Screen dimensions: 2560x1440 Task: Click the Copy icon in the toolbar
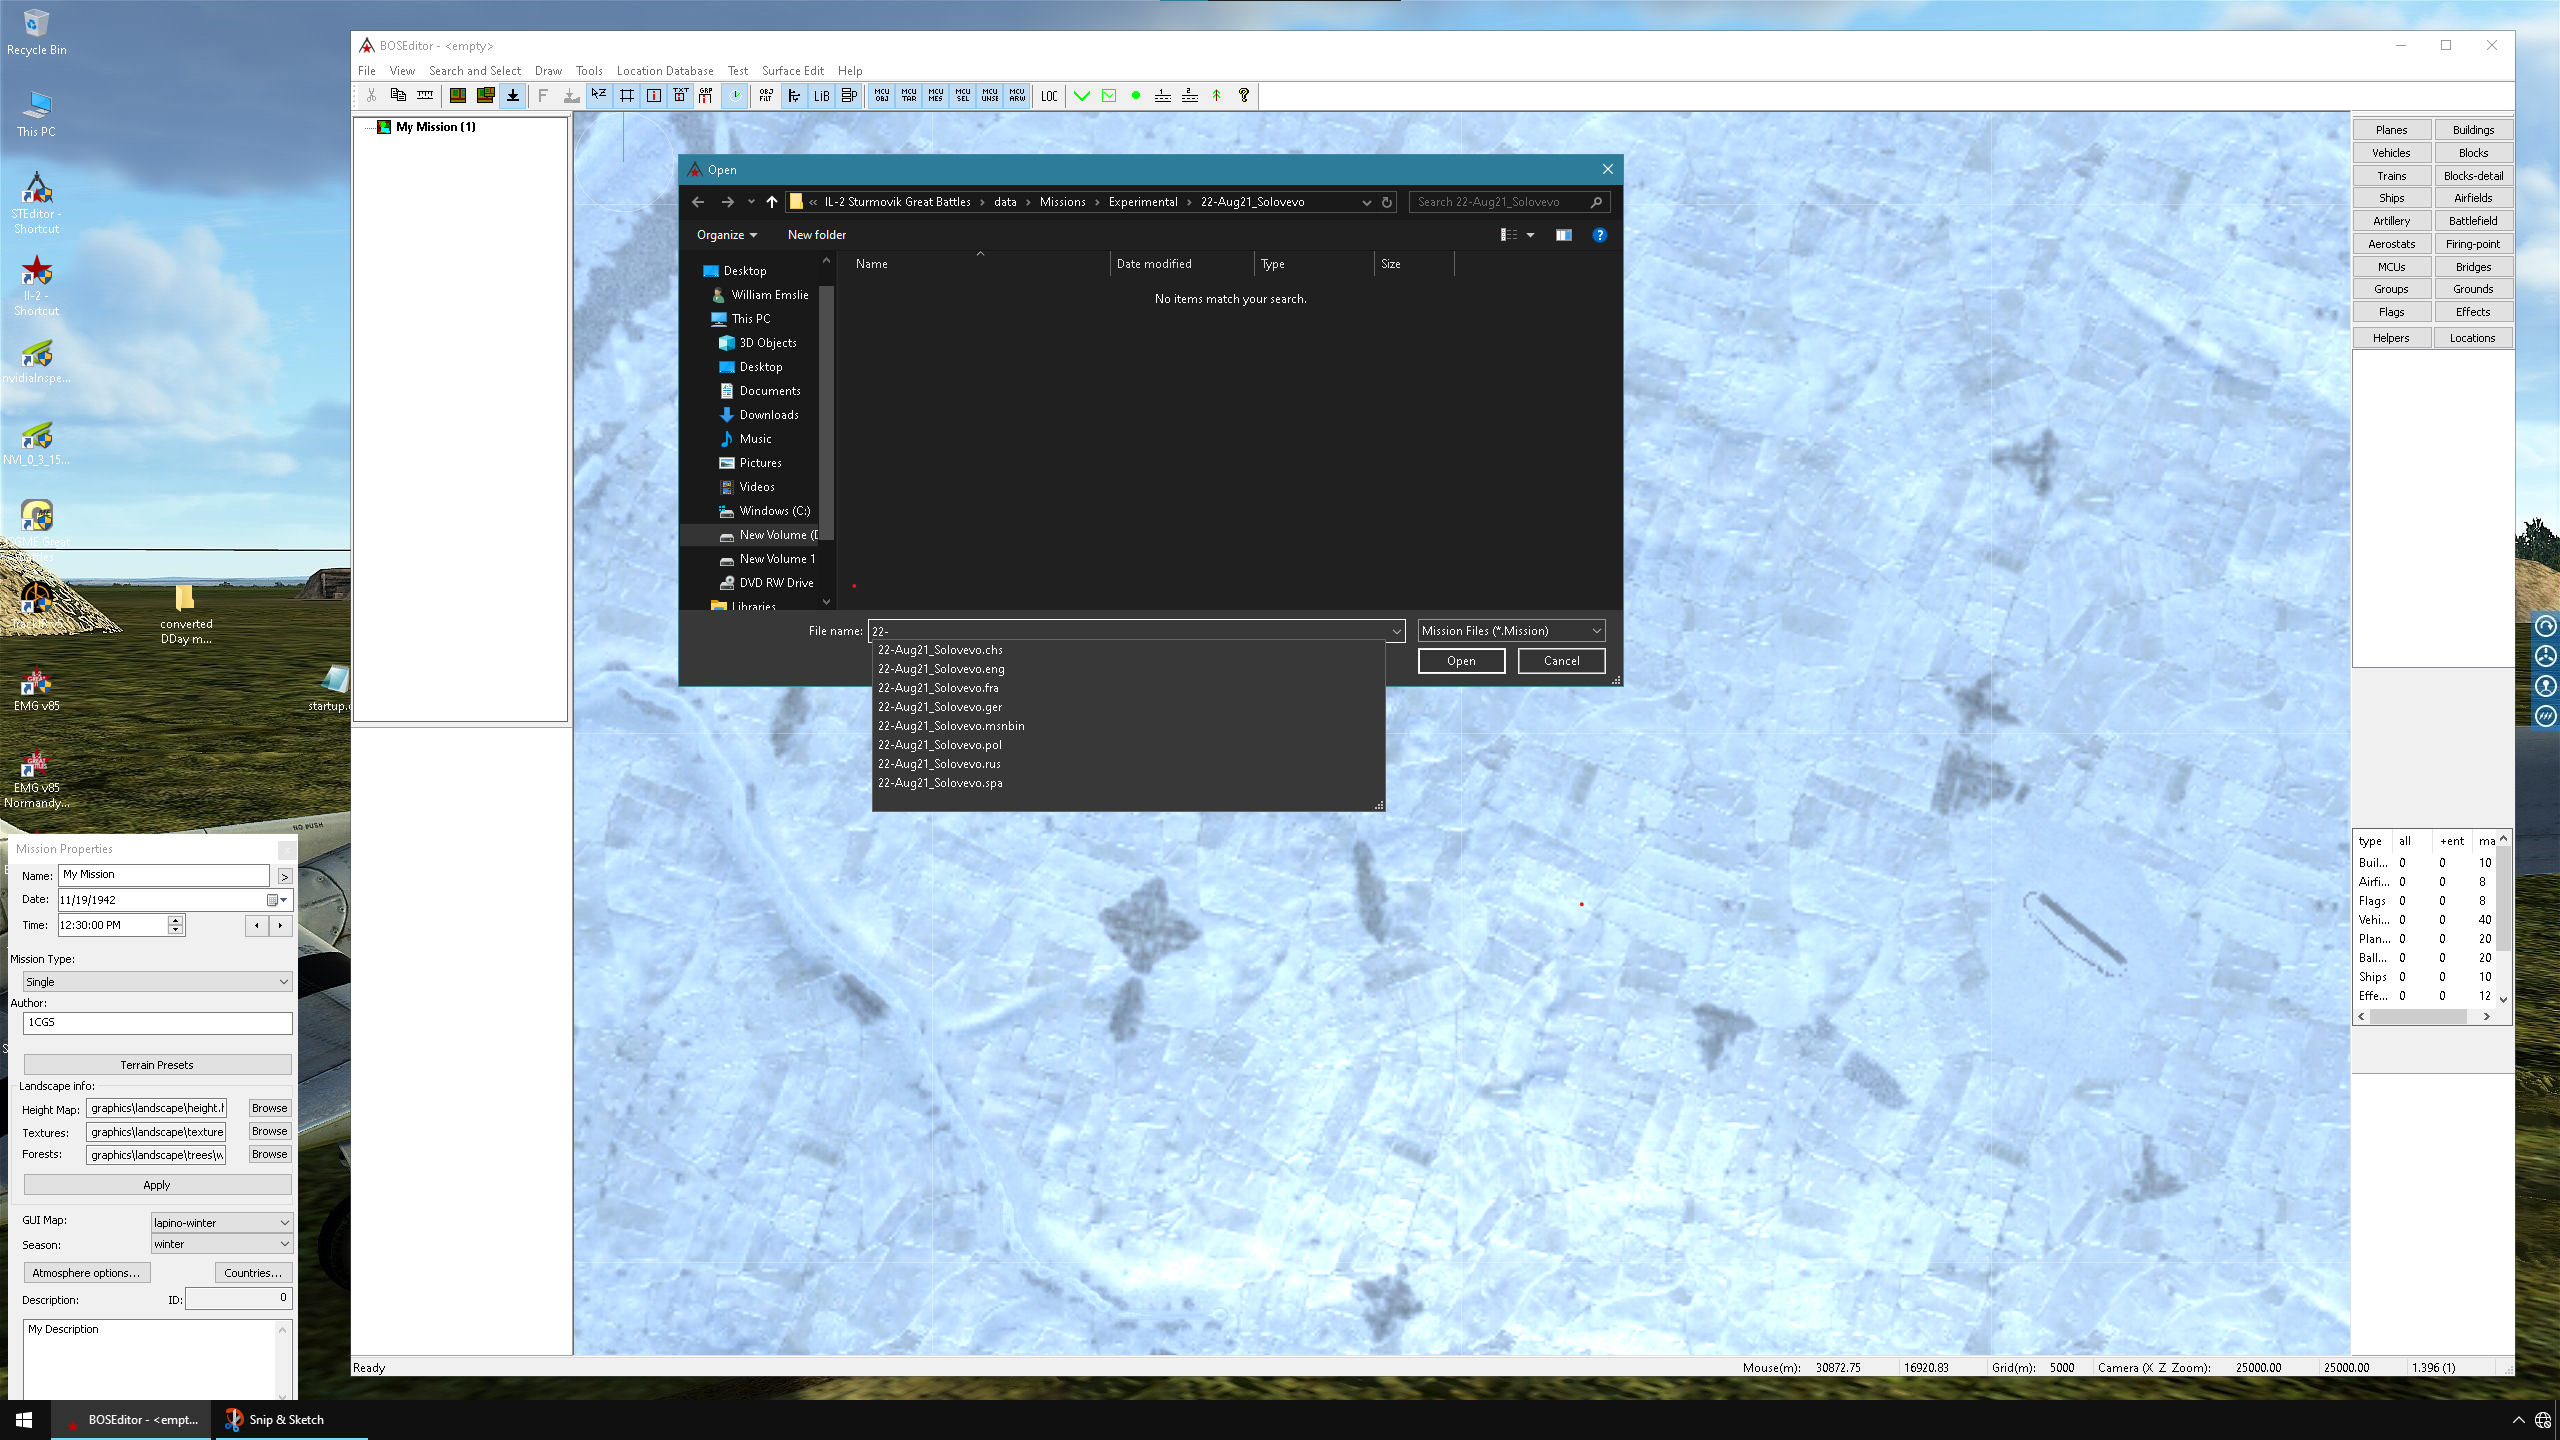point(398,96)
